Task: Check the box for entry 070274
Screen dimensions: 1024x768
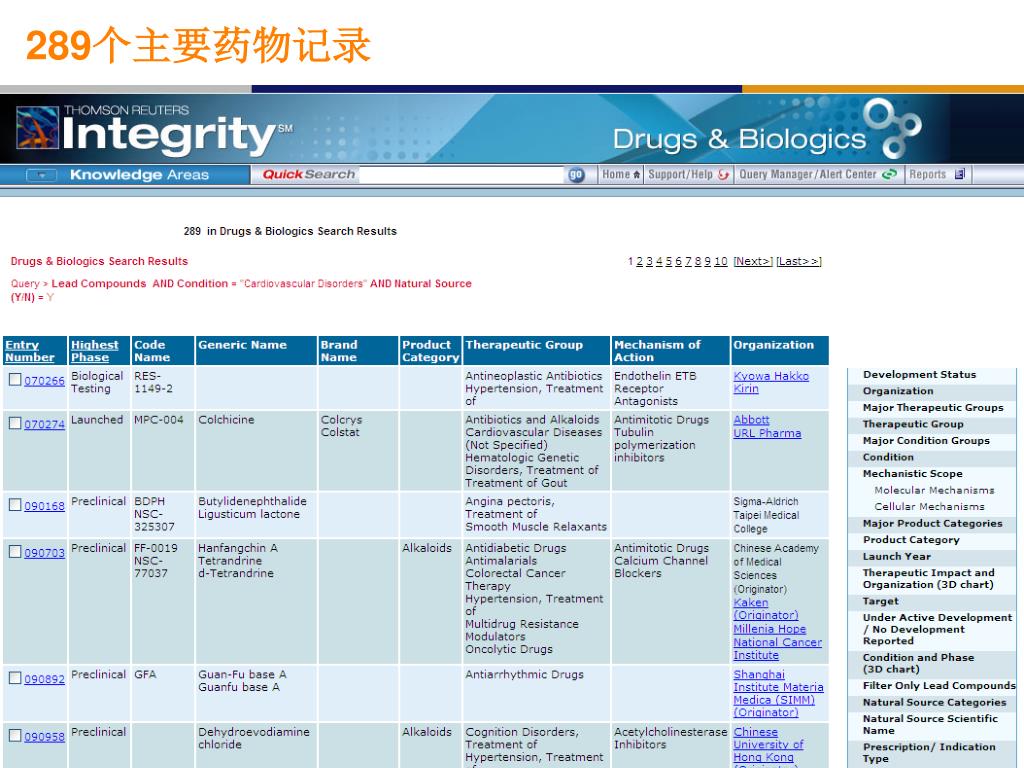Action: pyautogui.click(x=15, y=423)
